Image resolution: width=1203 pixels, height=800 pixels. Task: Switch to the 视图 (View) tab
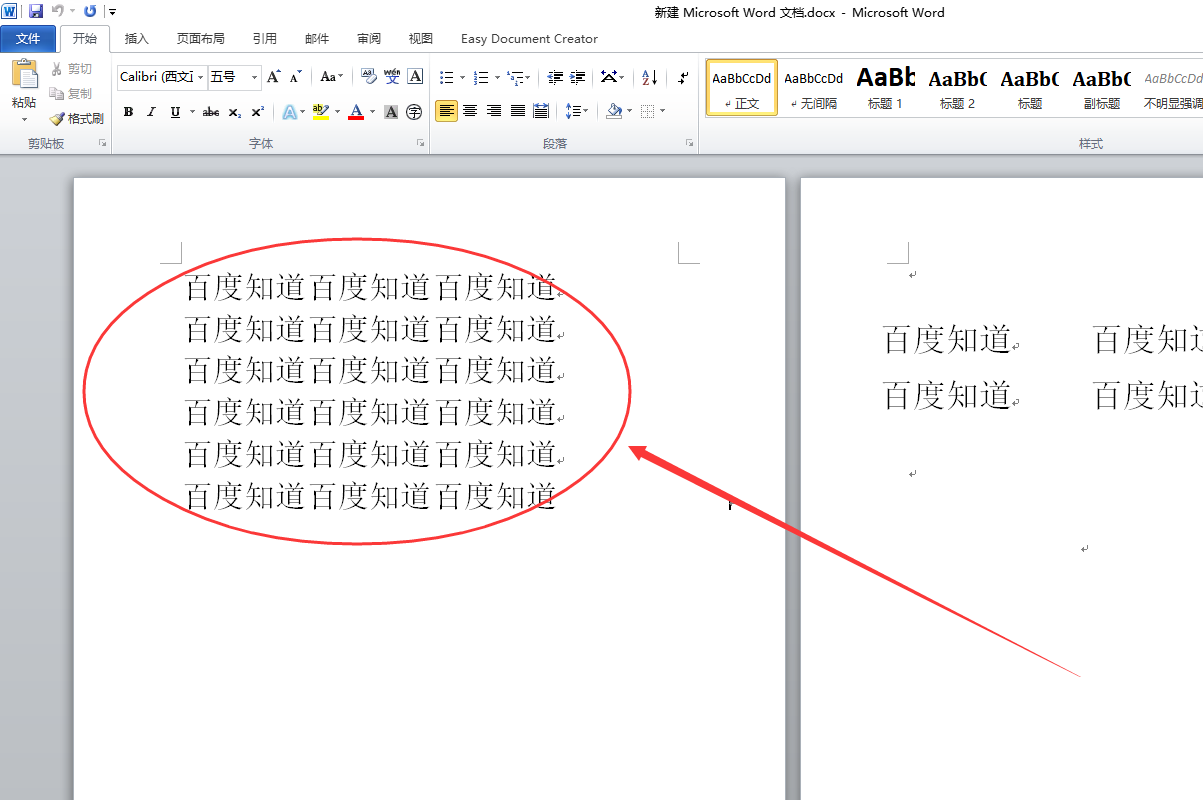point(421,39)
